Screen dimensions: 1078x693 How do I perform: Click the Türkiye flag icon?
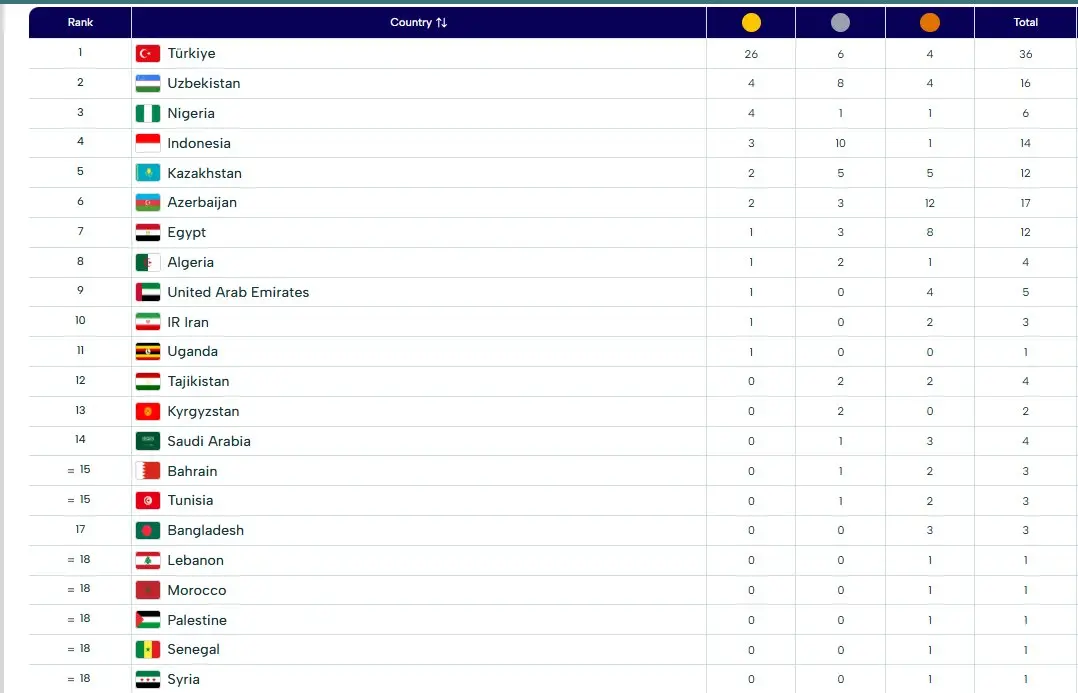pyautogui.click(x=148, y=54)
